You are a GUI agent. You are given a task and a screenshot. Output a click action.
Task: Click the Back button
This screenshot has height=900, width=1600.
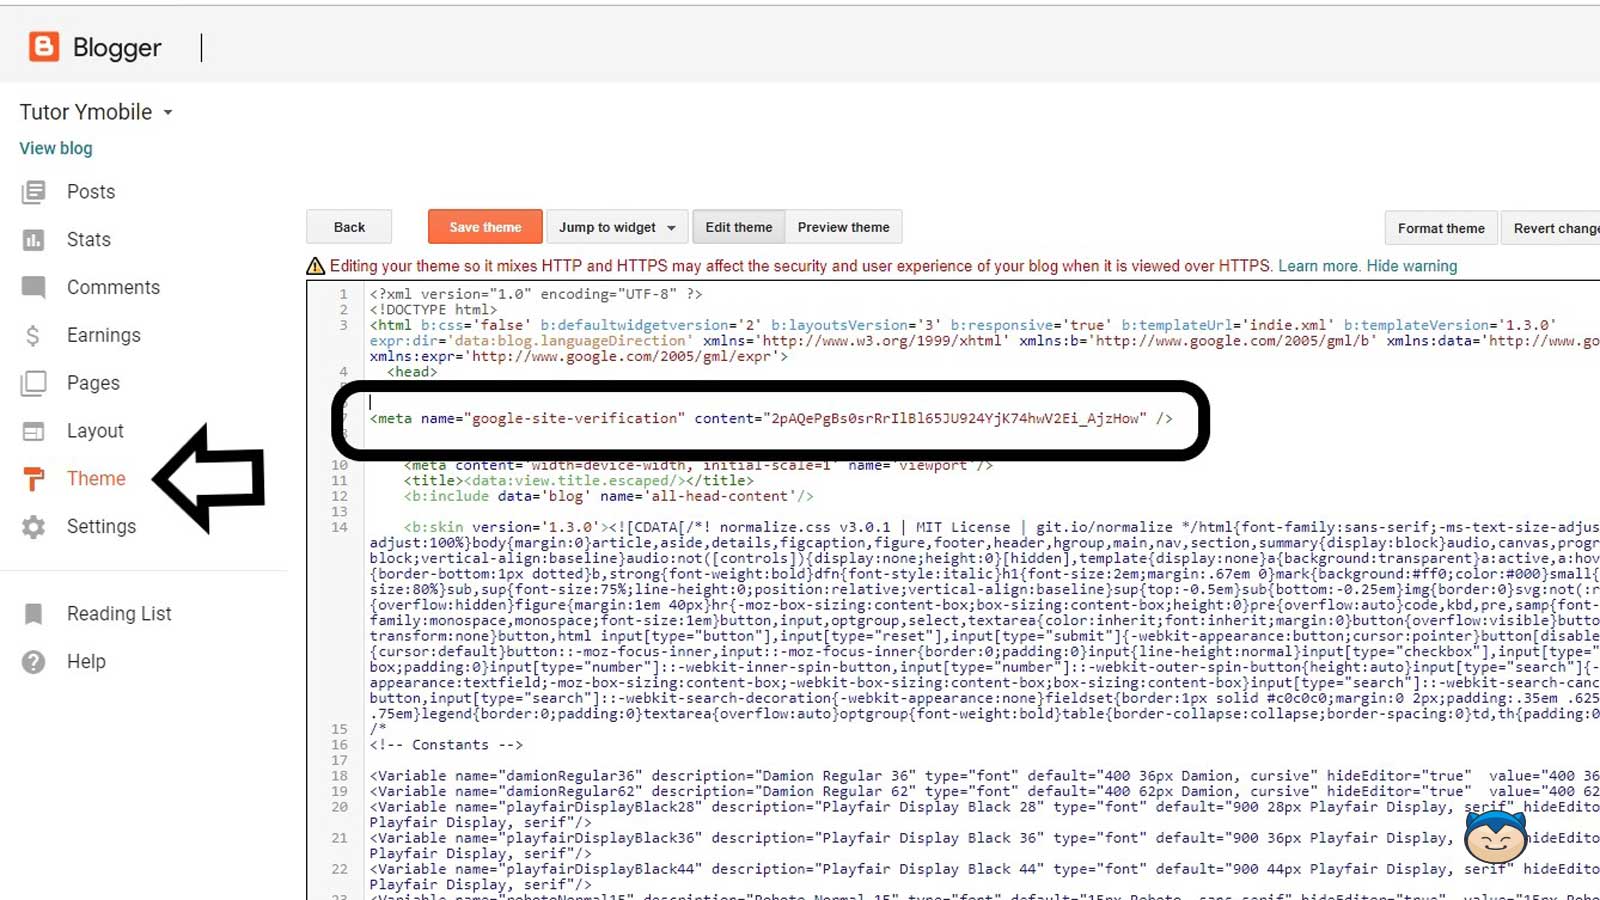349,227
